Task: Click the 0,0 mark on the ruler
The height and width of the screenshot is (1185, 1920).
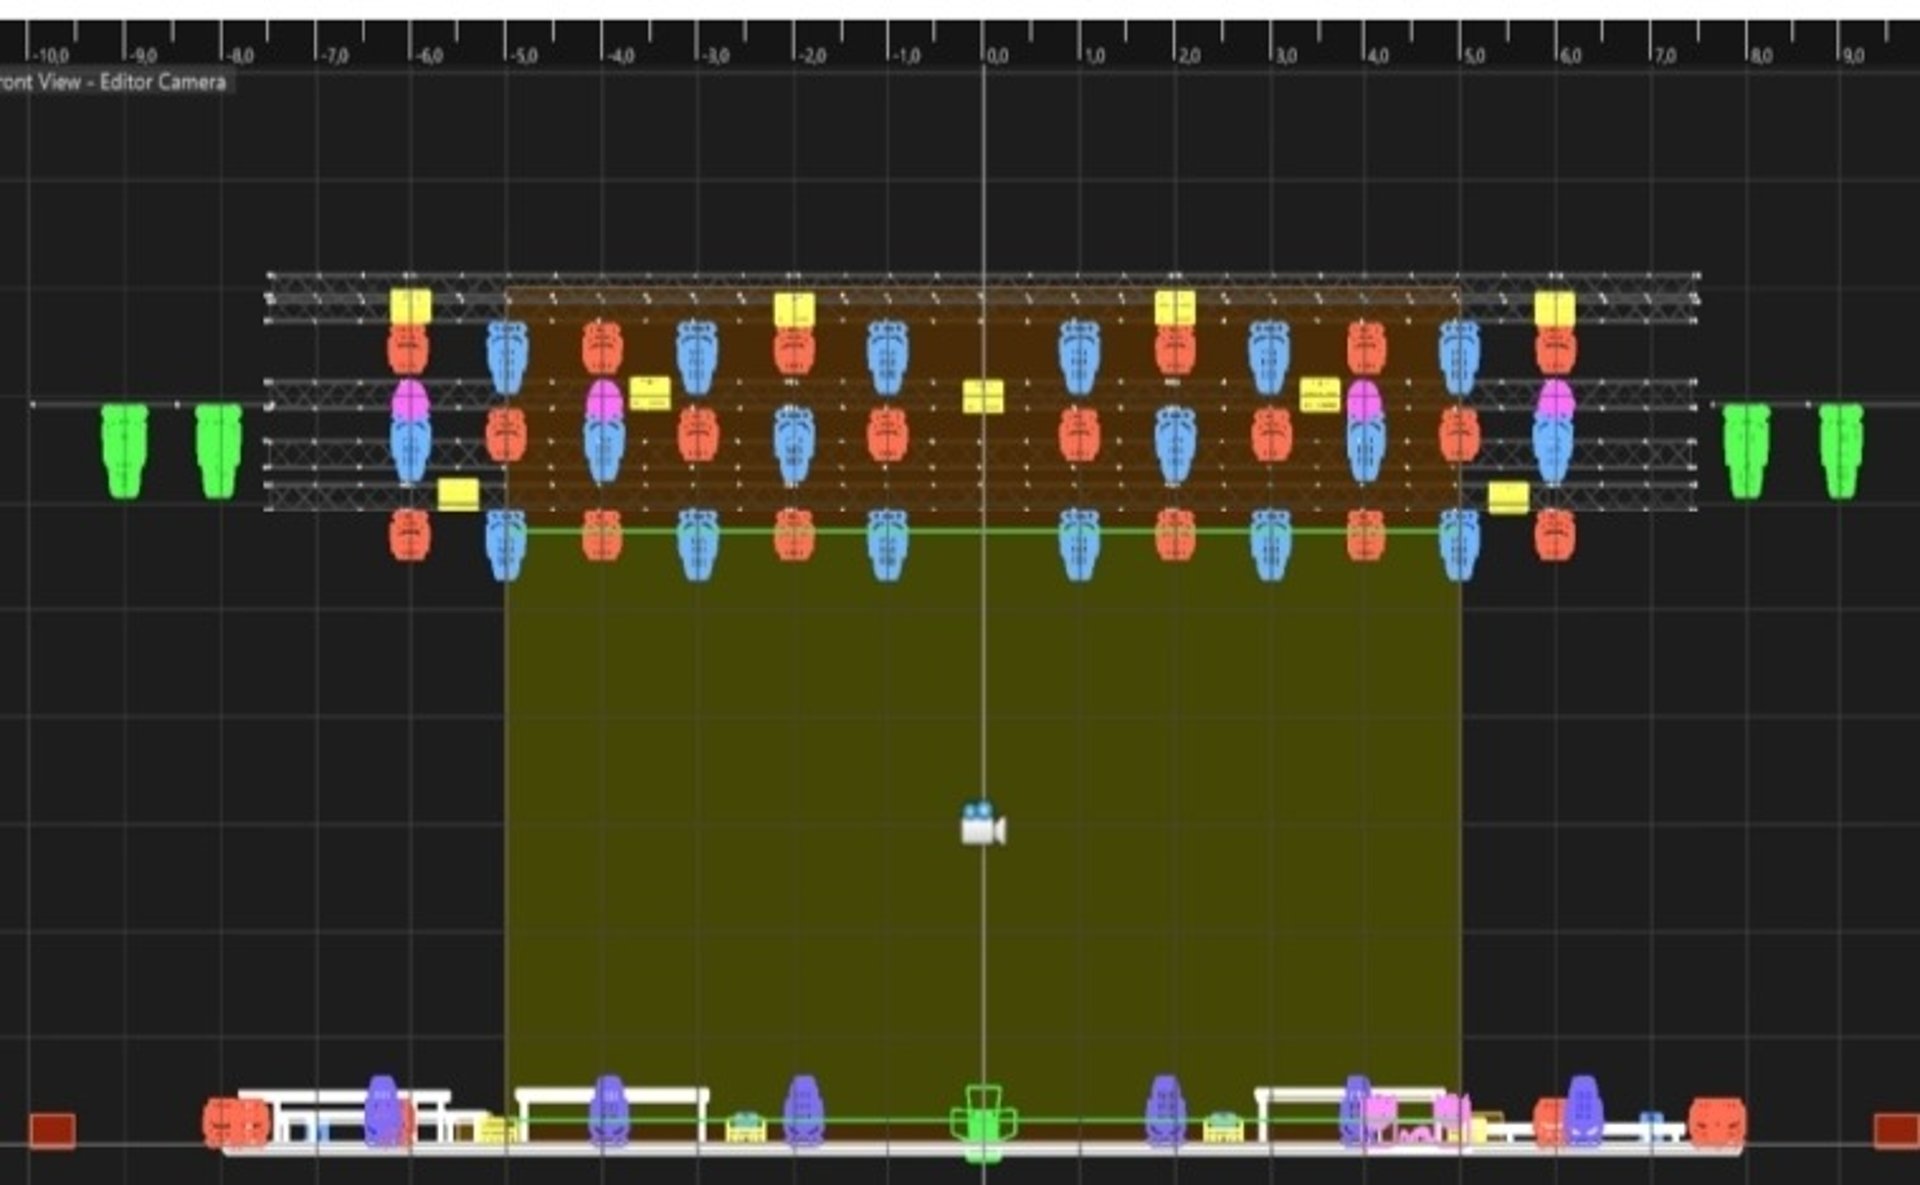Action: pyautogui.click(x=998, y=57)
